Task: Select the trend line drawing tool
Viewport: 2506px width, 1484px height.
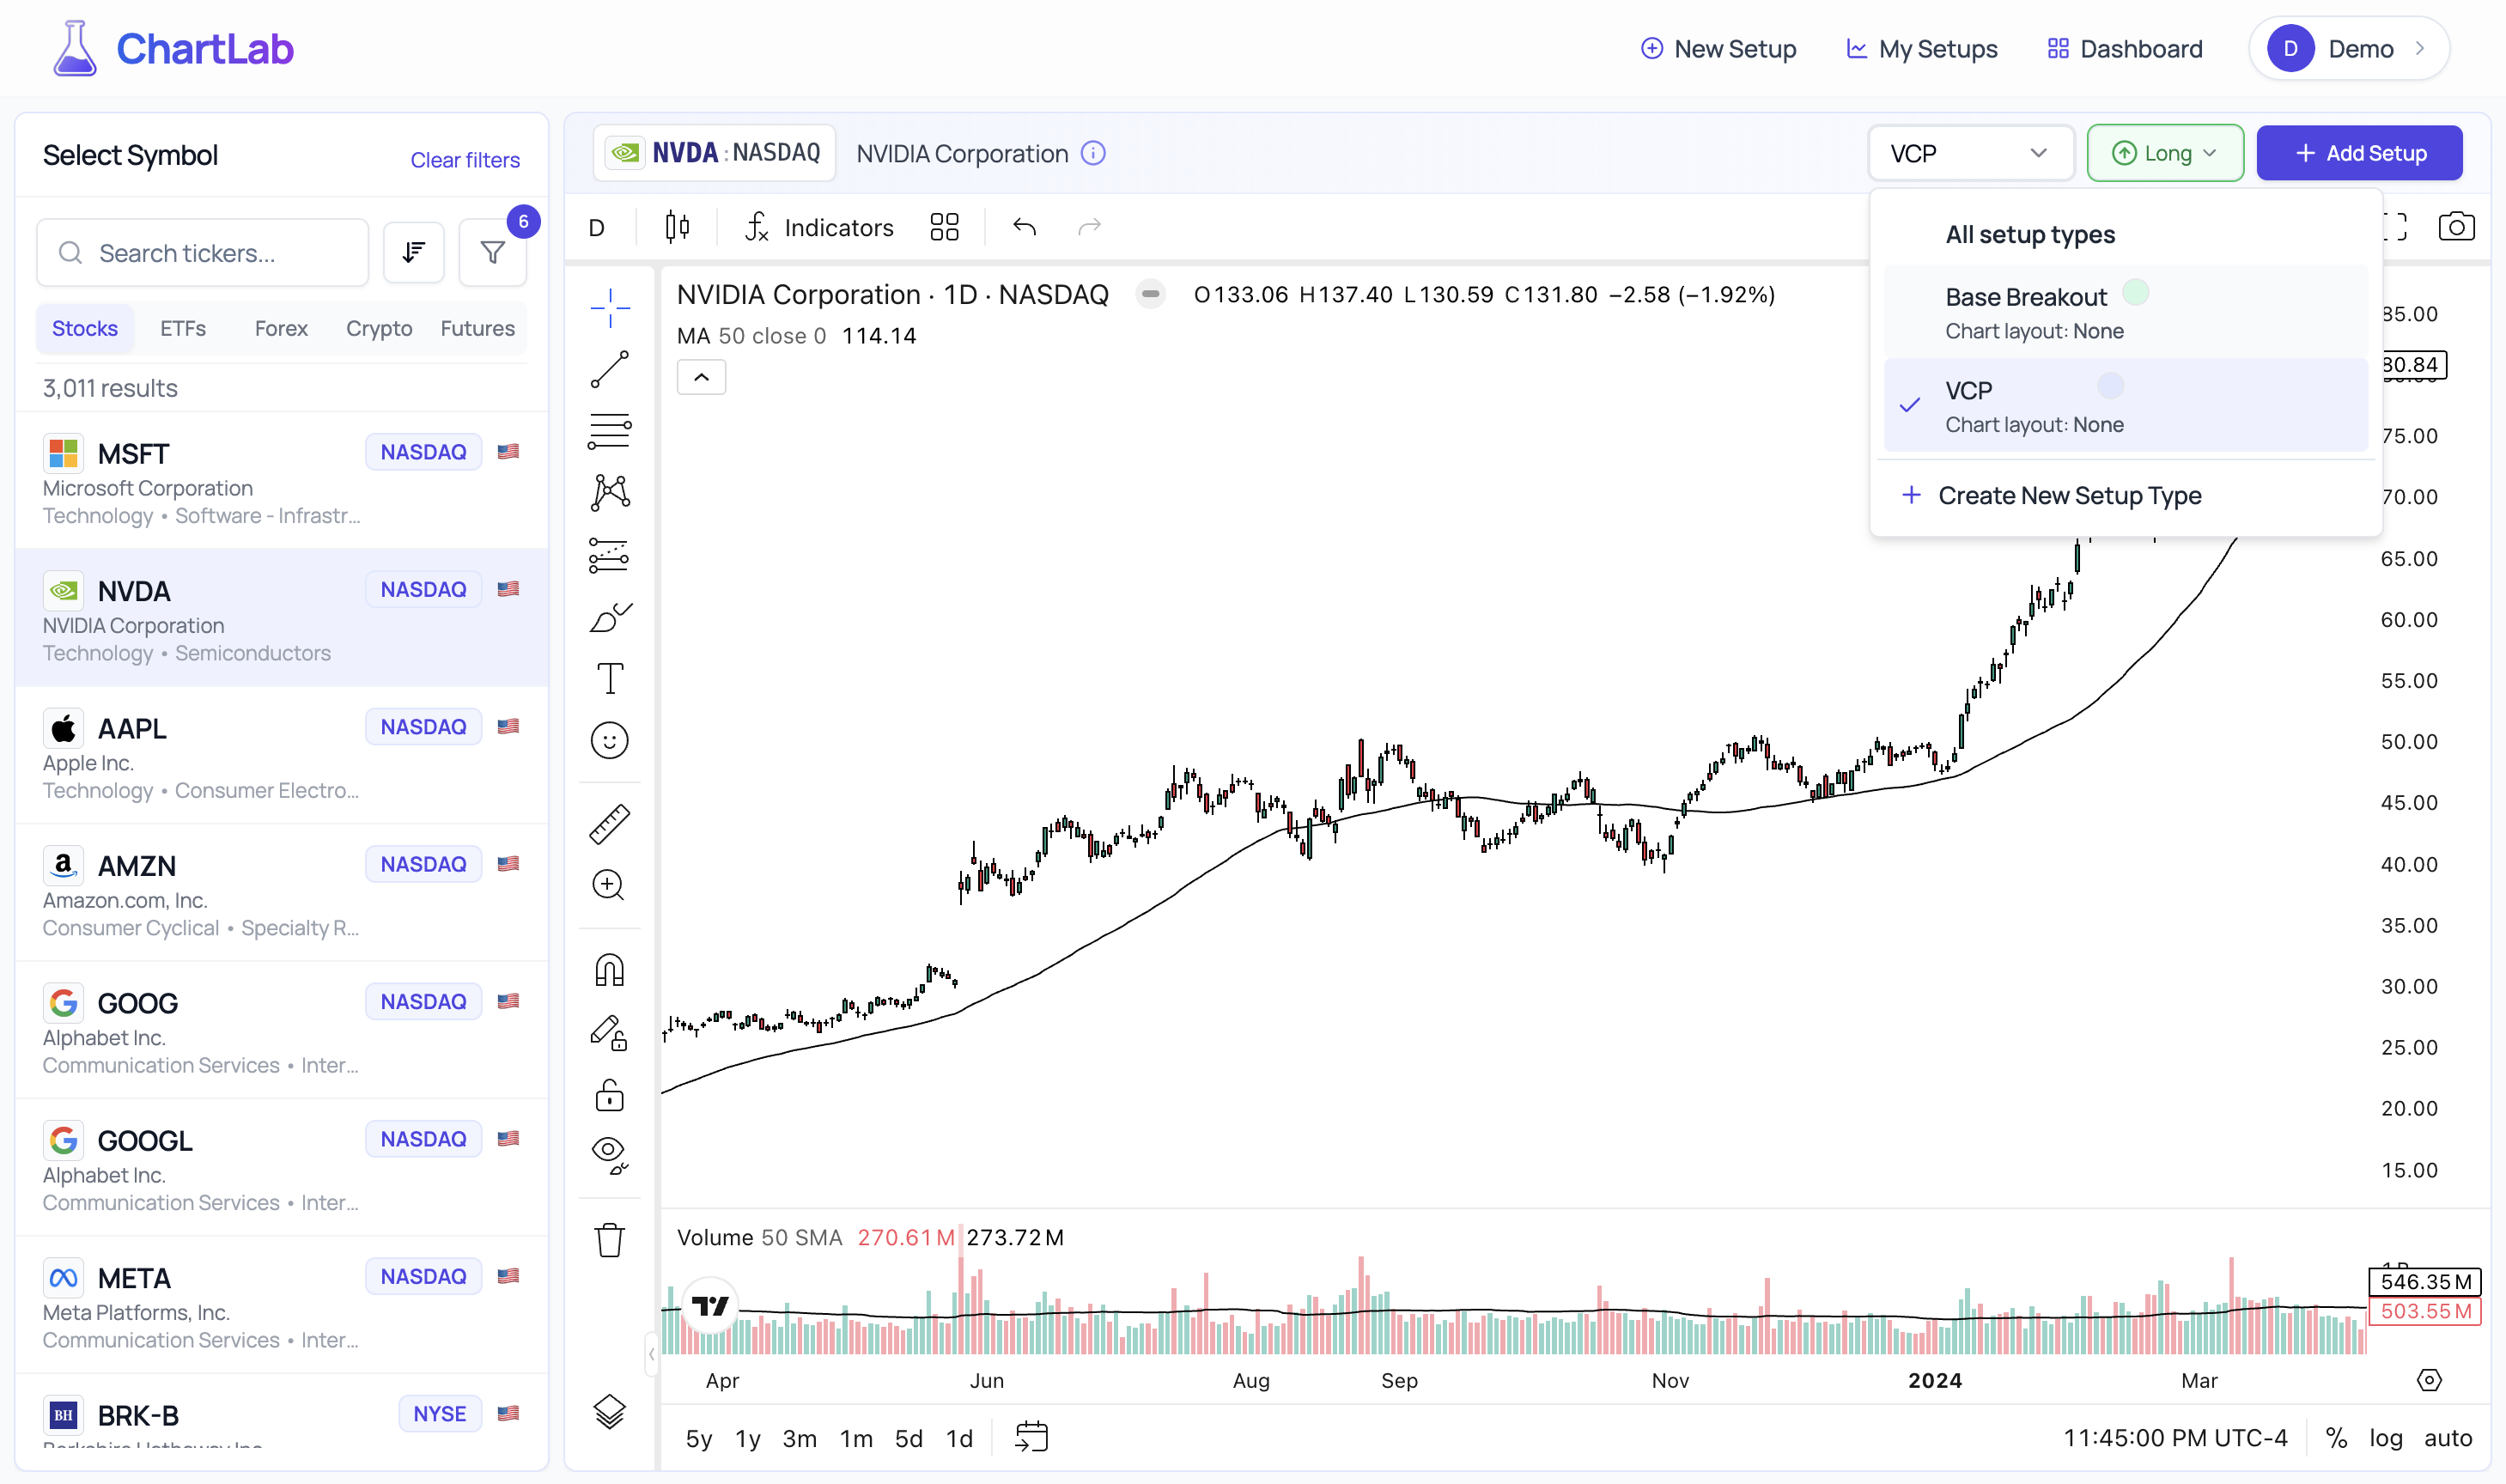Action: 609,369
